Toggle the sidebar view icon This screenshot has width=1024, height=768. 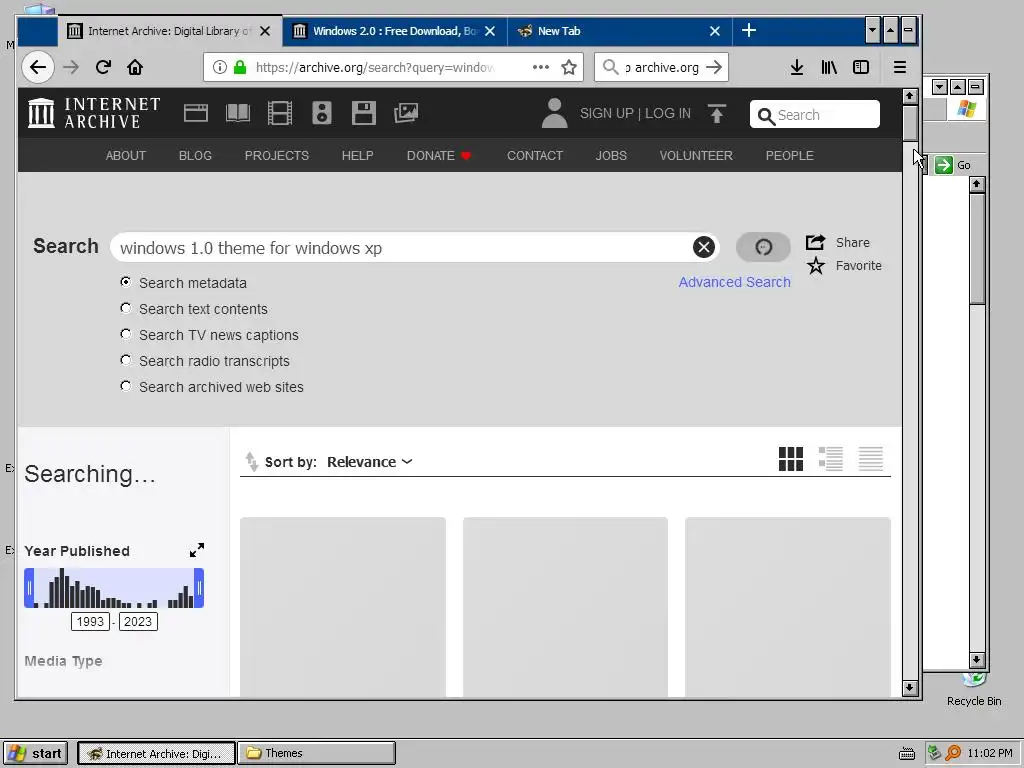[x=861, y=67]
